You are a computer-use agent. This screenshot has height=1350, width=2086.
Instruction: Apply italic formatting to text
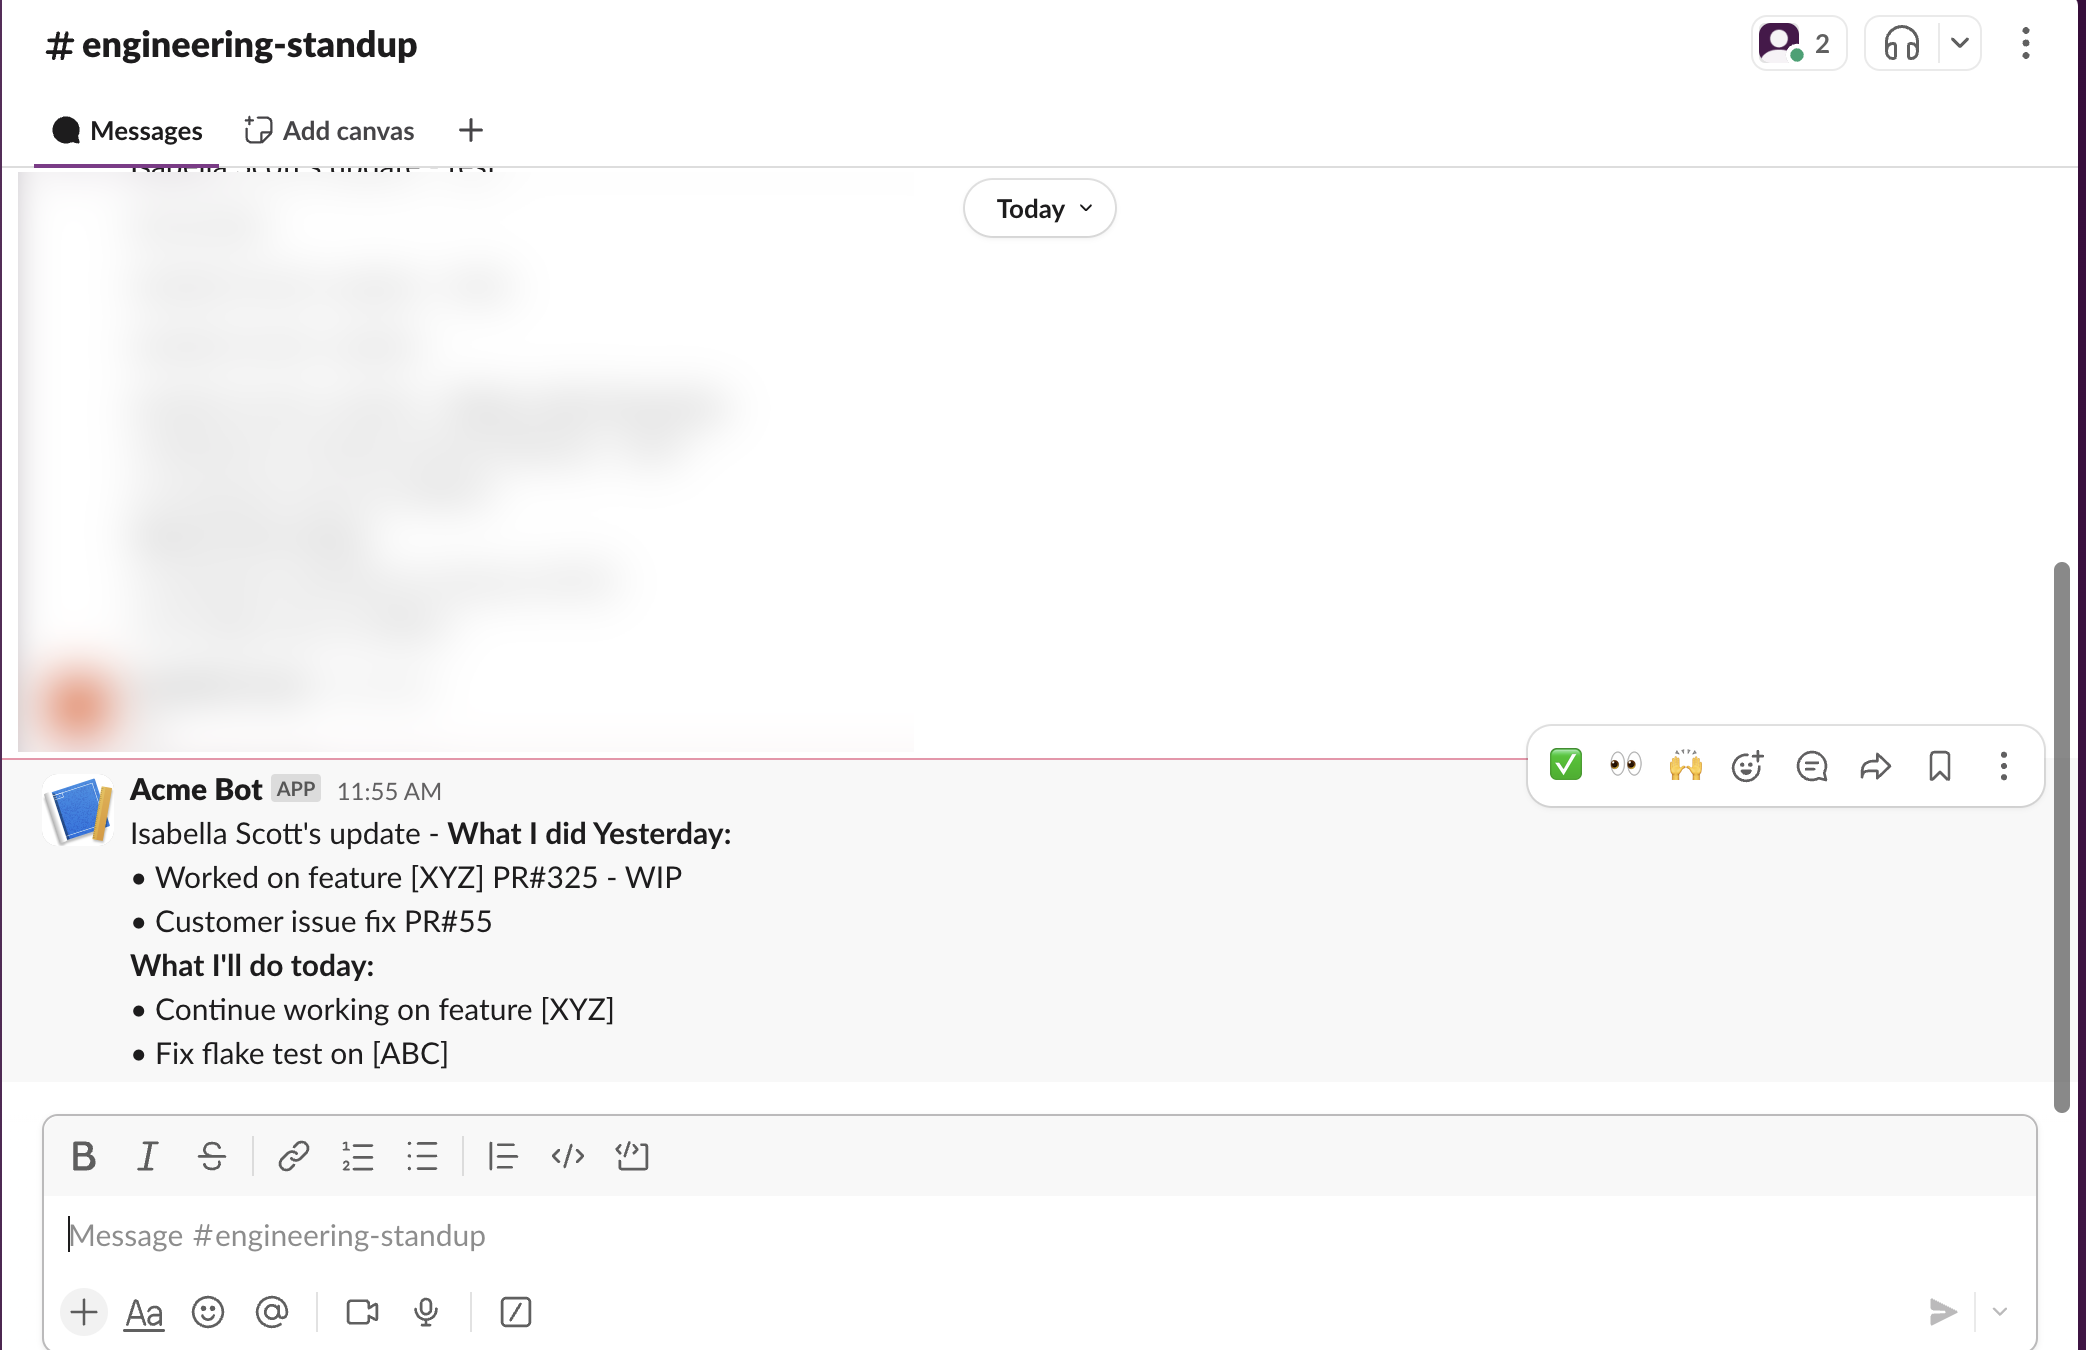pyautogui.click(x=149, y=1155)
